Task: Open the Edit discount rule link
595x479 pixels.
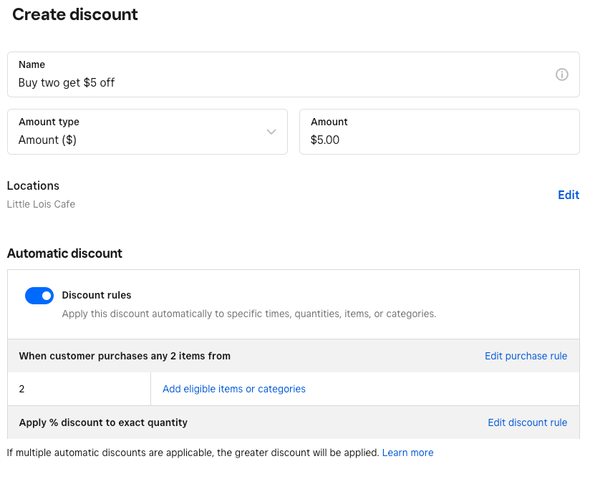Action: coord(527,422)
